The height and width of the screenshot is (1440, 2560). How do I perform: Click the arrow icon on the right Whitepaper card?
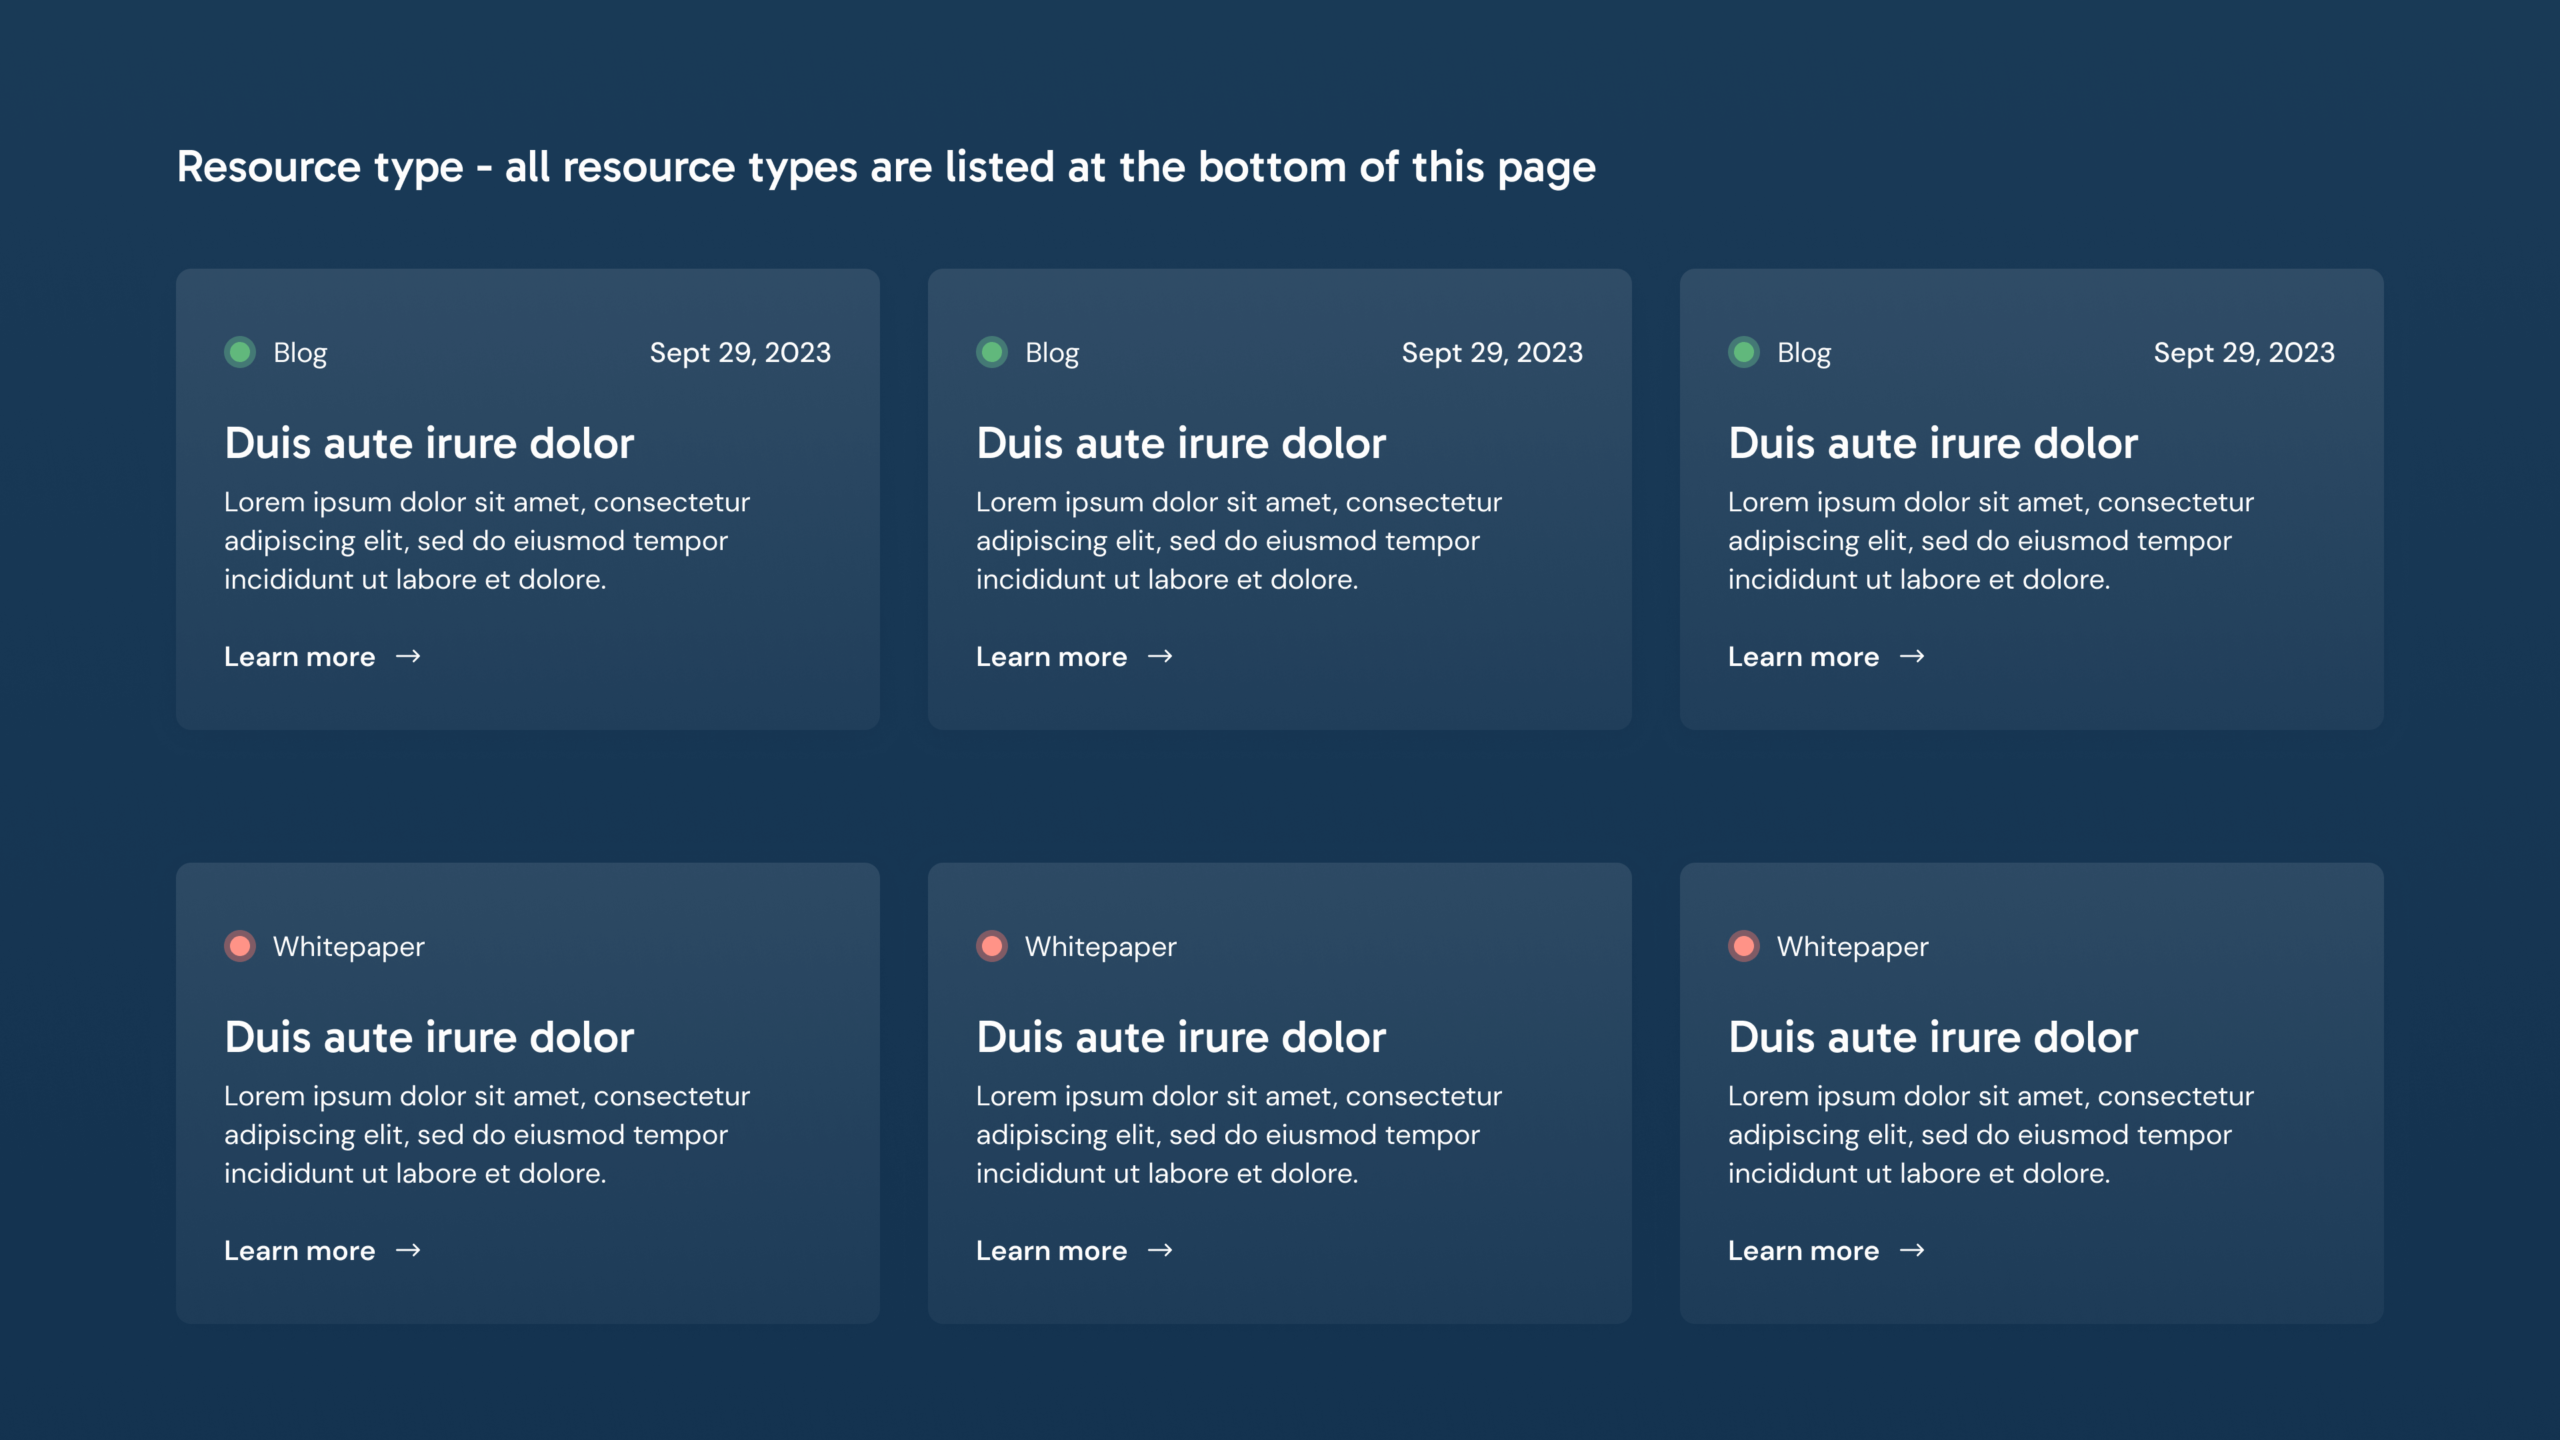pyautogui.click(x=1912, y=1251)
